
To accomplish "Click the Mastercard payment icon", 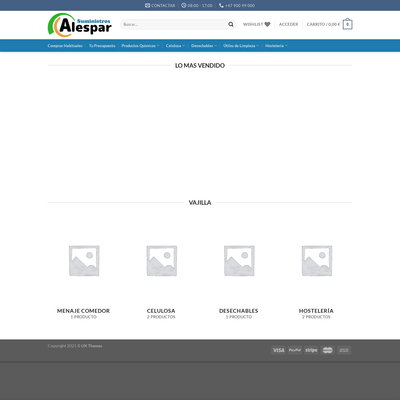I will [327, 350].
